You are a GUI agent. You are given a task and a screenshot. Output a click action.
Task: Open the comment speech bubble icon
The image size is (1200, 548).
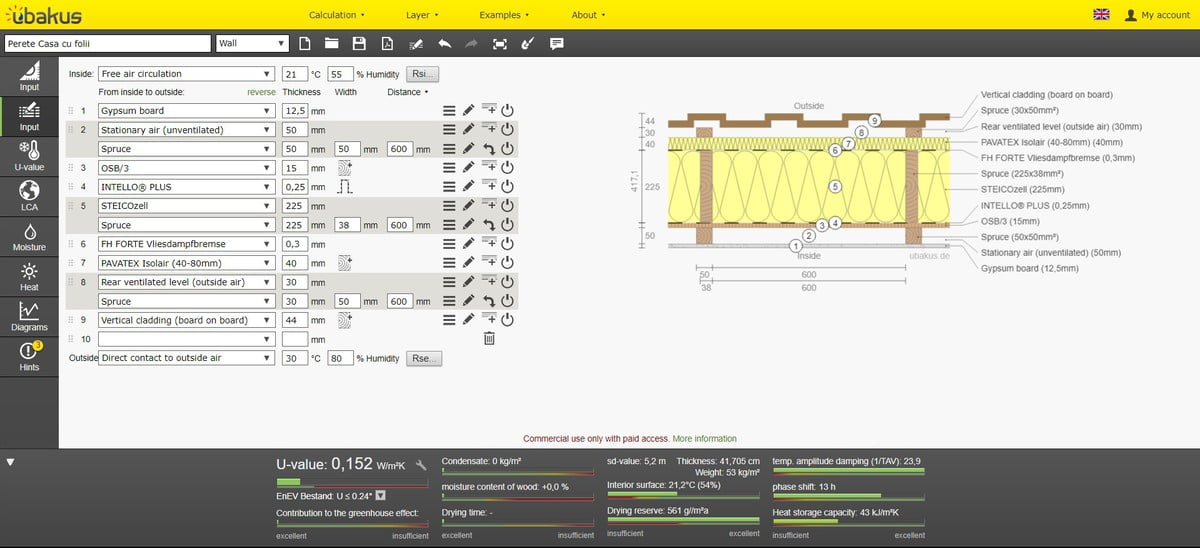[x=557, y=44]
